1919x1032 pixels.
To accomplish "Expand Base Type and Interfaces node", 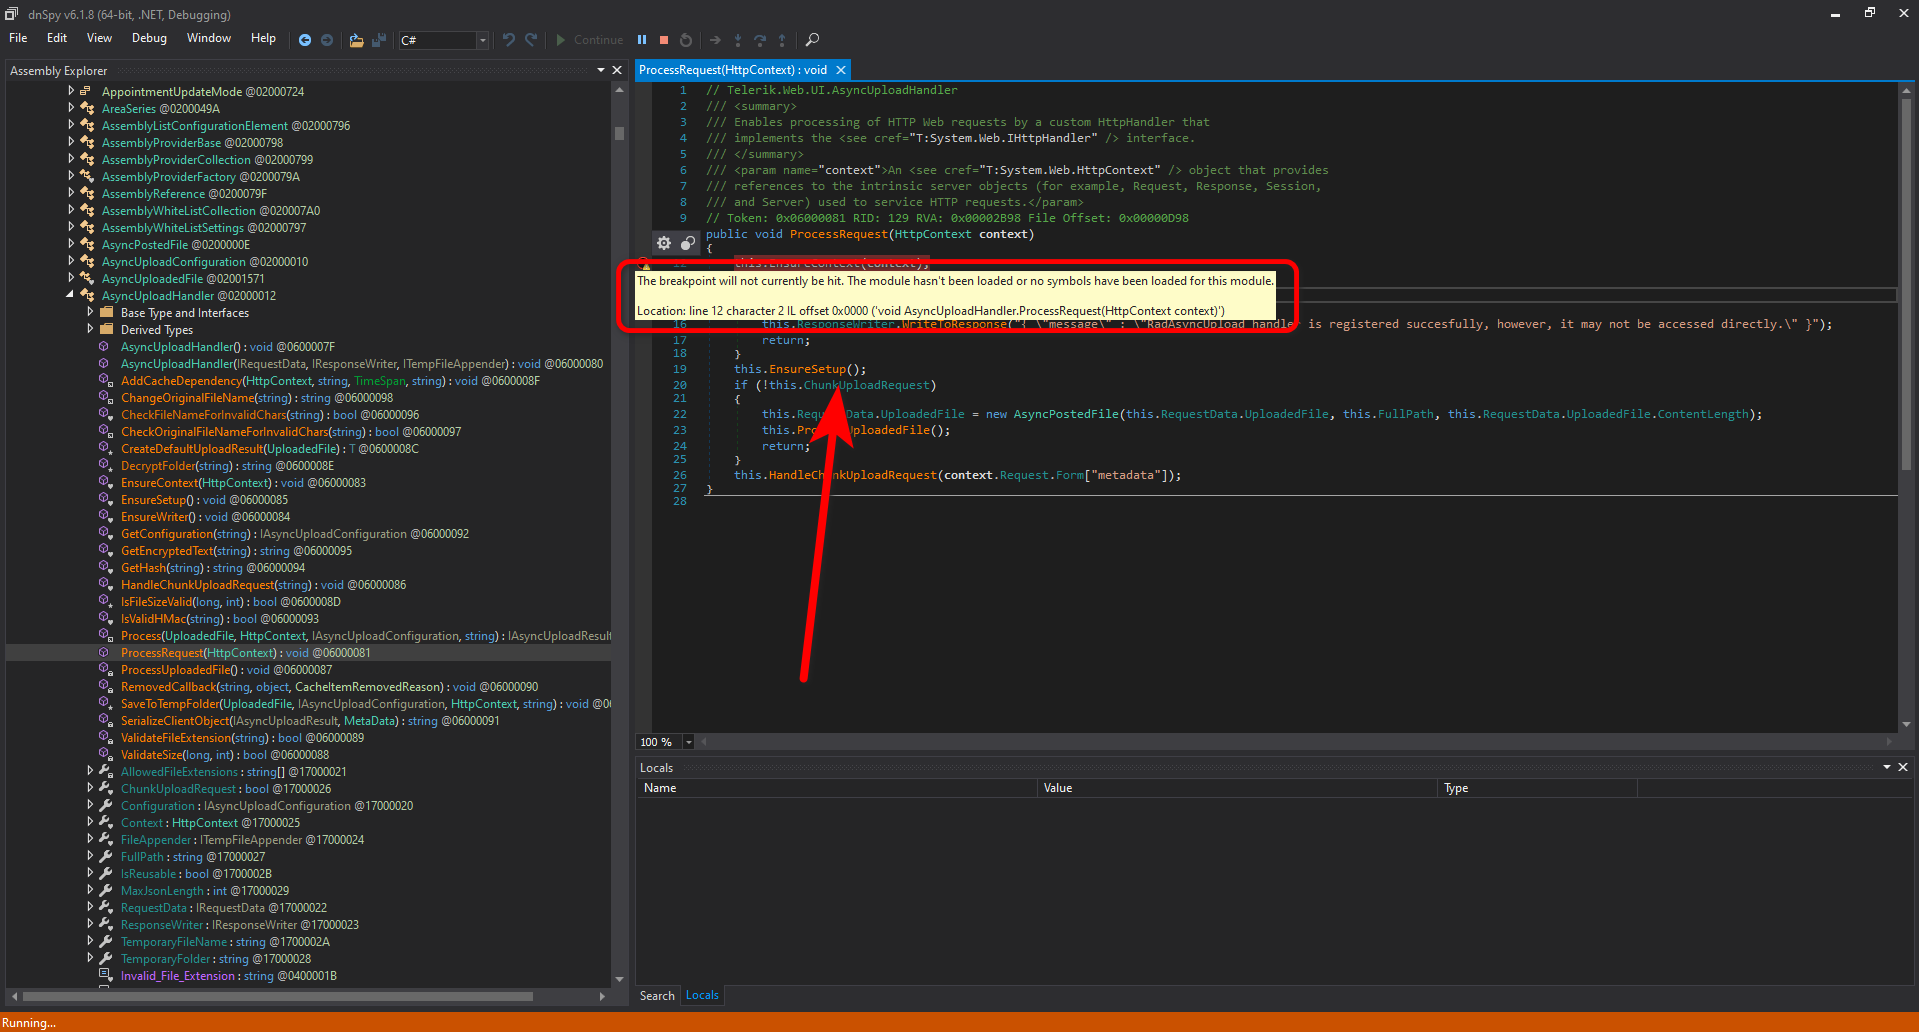I will [x=90, y=312].
